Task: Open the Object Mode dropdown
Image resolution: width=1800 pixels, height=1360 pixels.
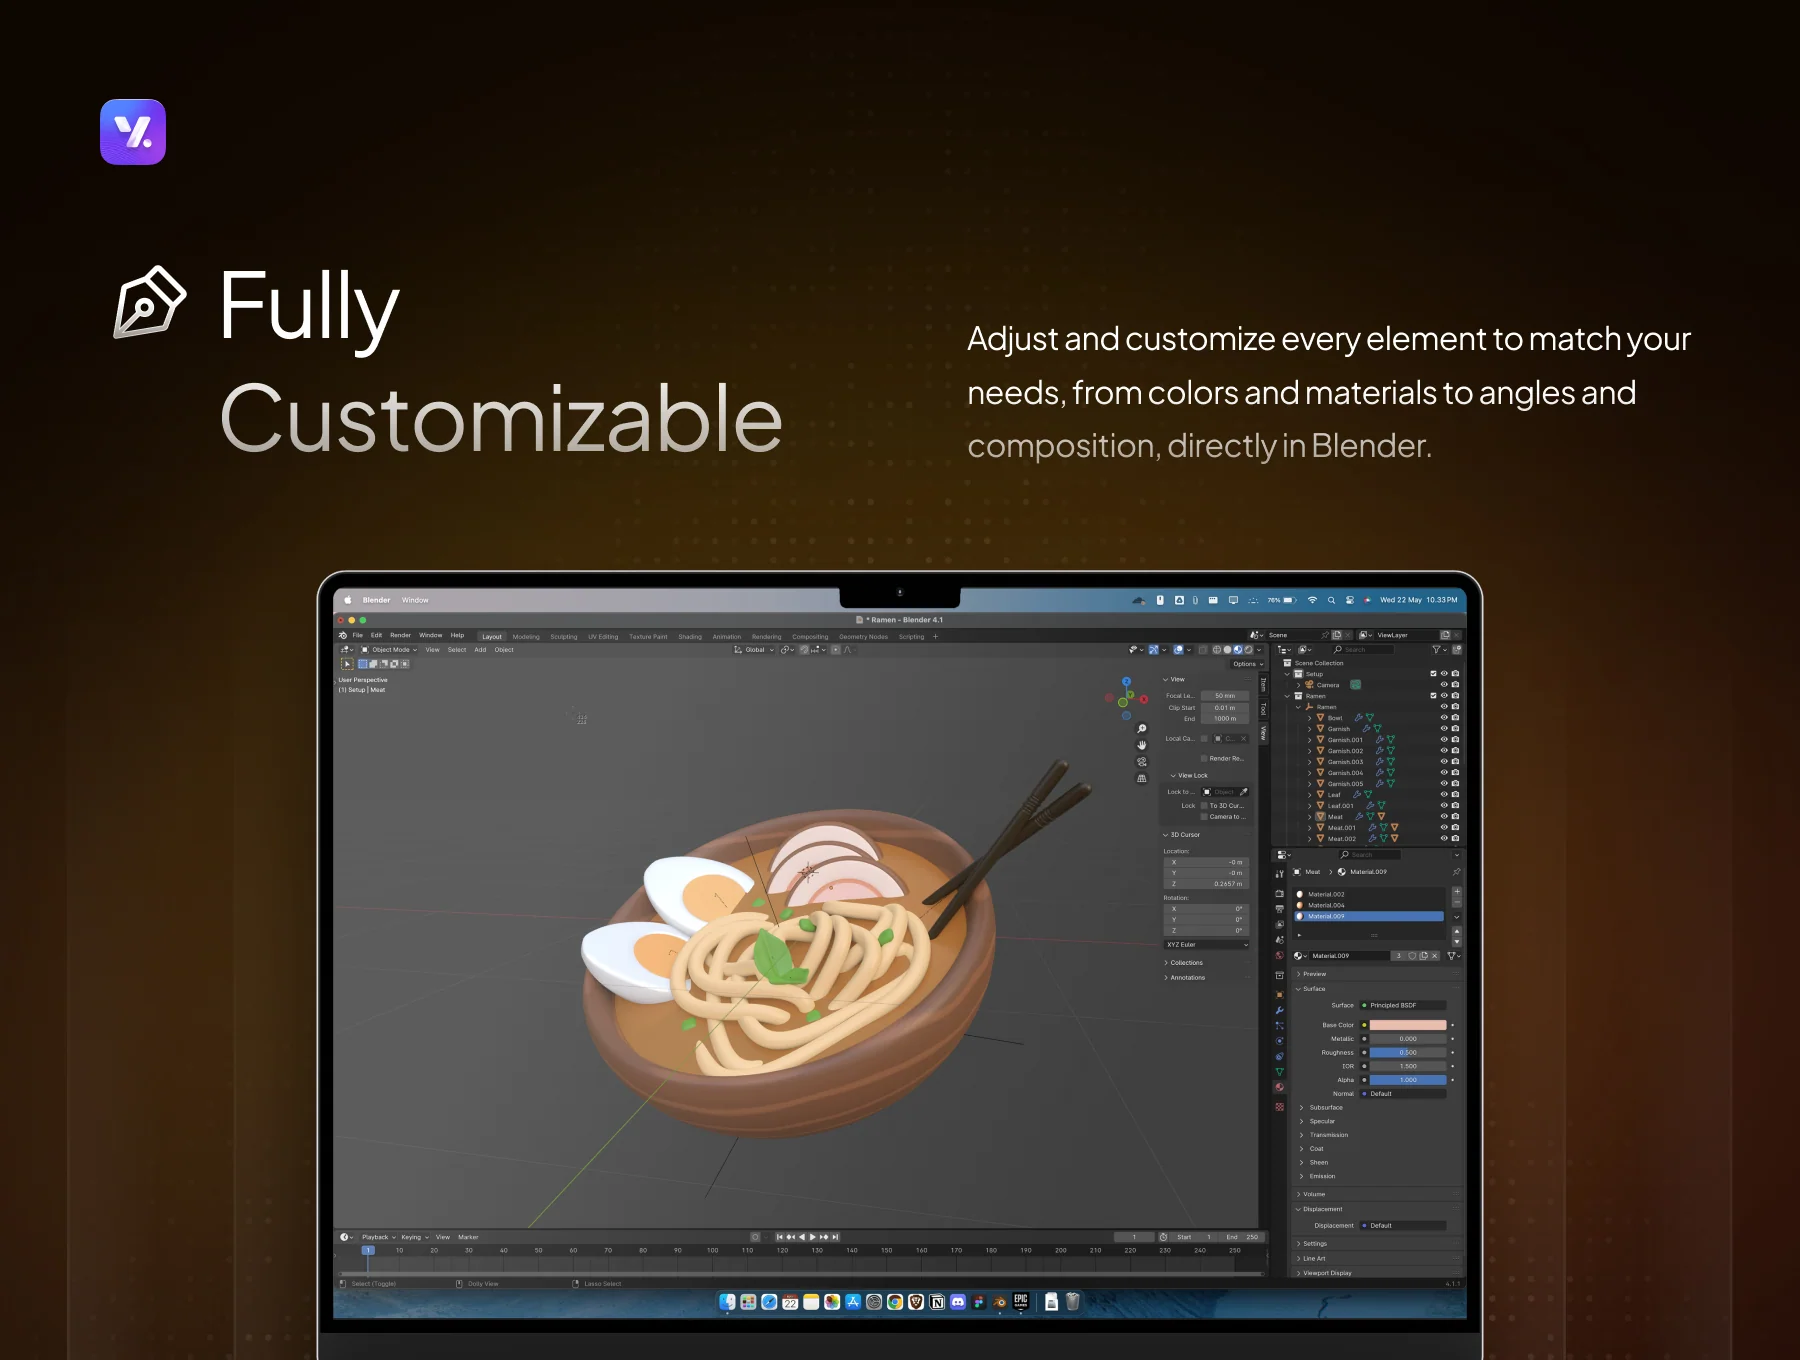Action: click(389, 650)
